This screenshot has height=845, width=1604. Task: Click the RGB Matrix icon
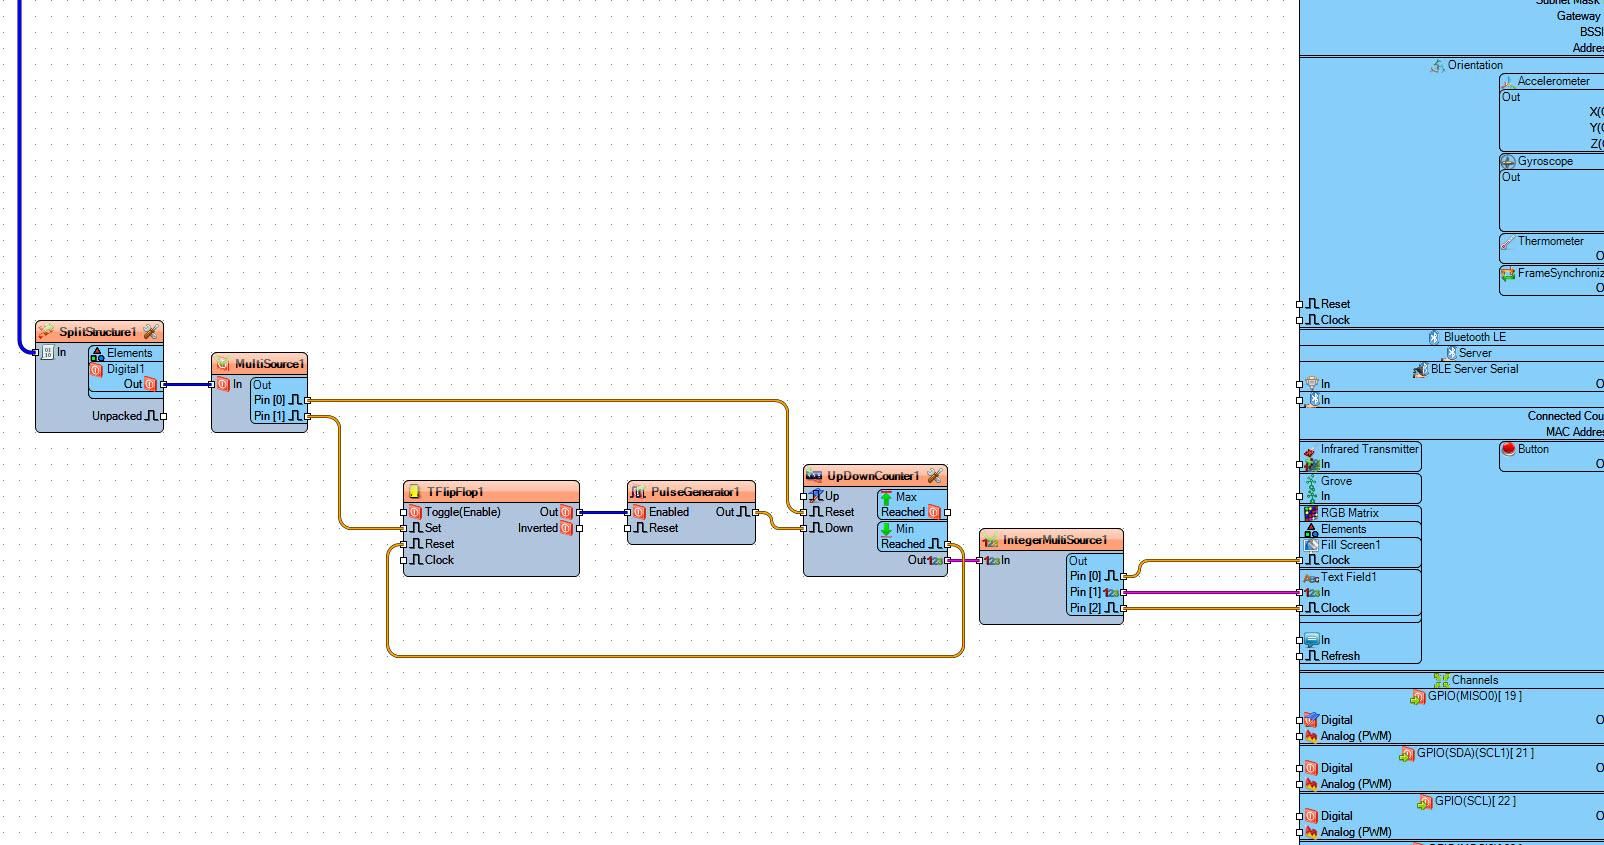pos(1311,513)
